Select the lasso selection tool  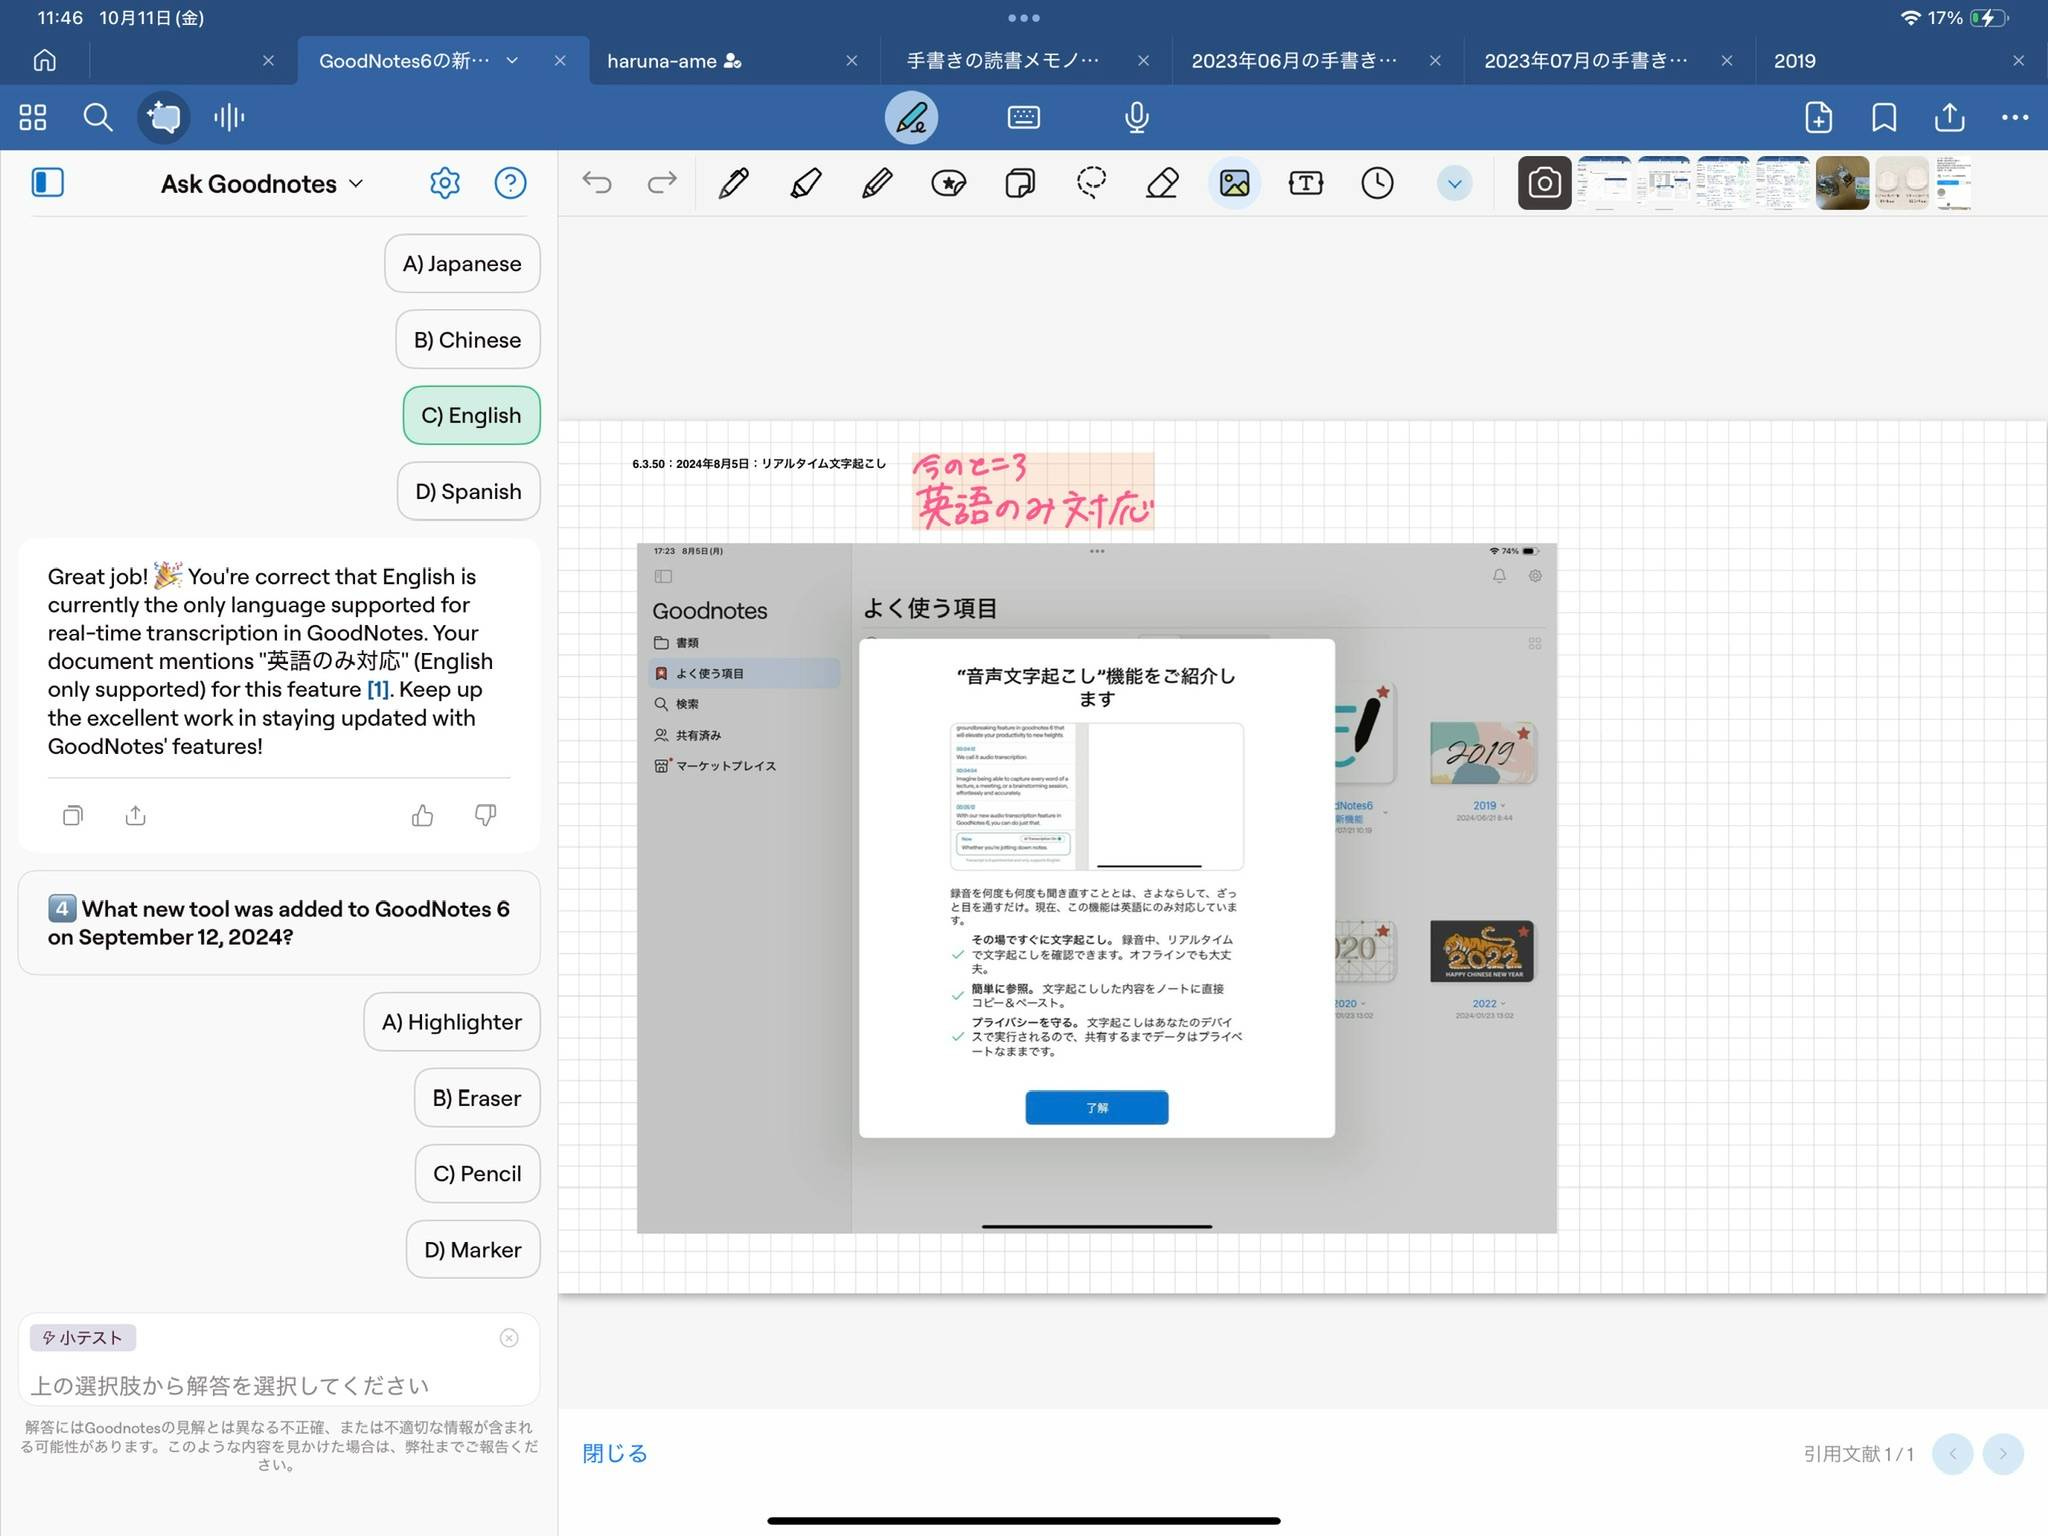[1091, 183]
